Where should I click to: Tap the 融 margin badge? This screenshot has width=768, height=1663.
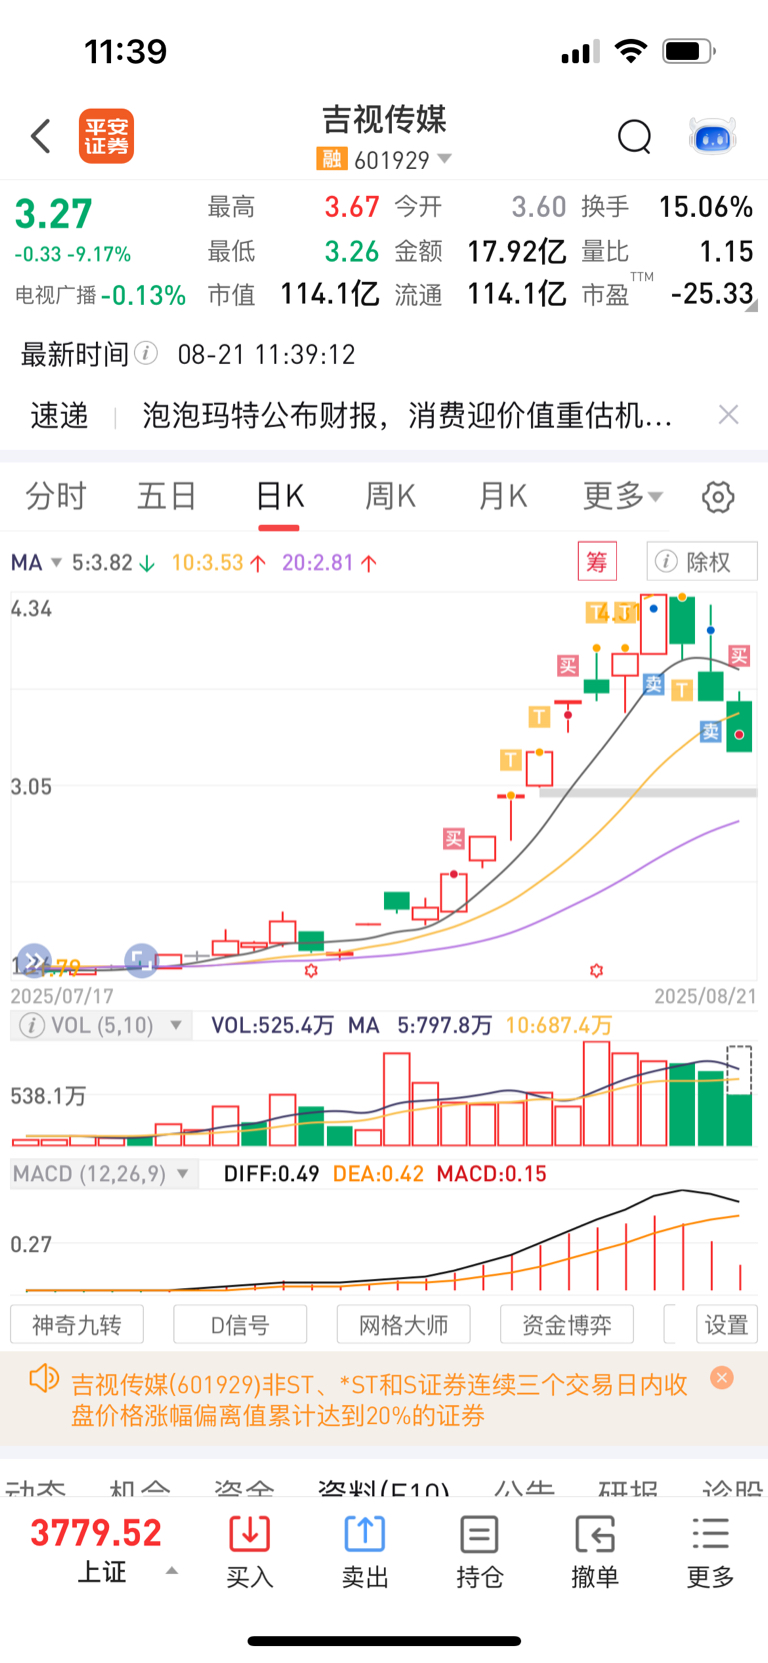coord(331,159)
